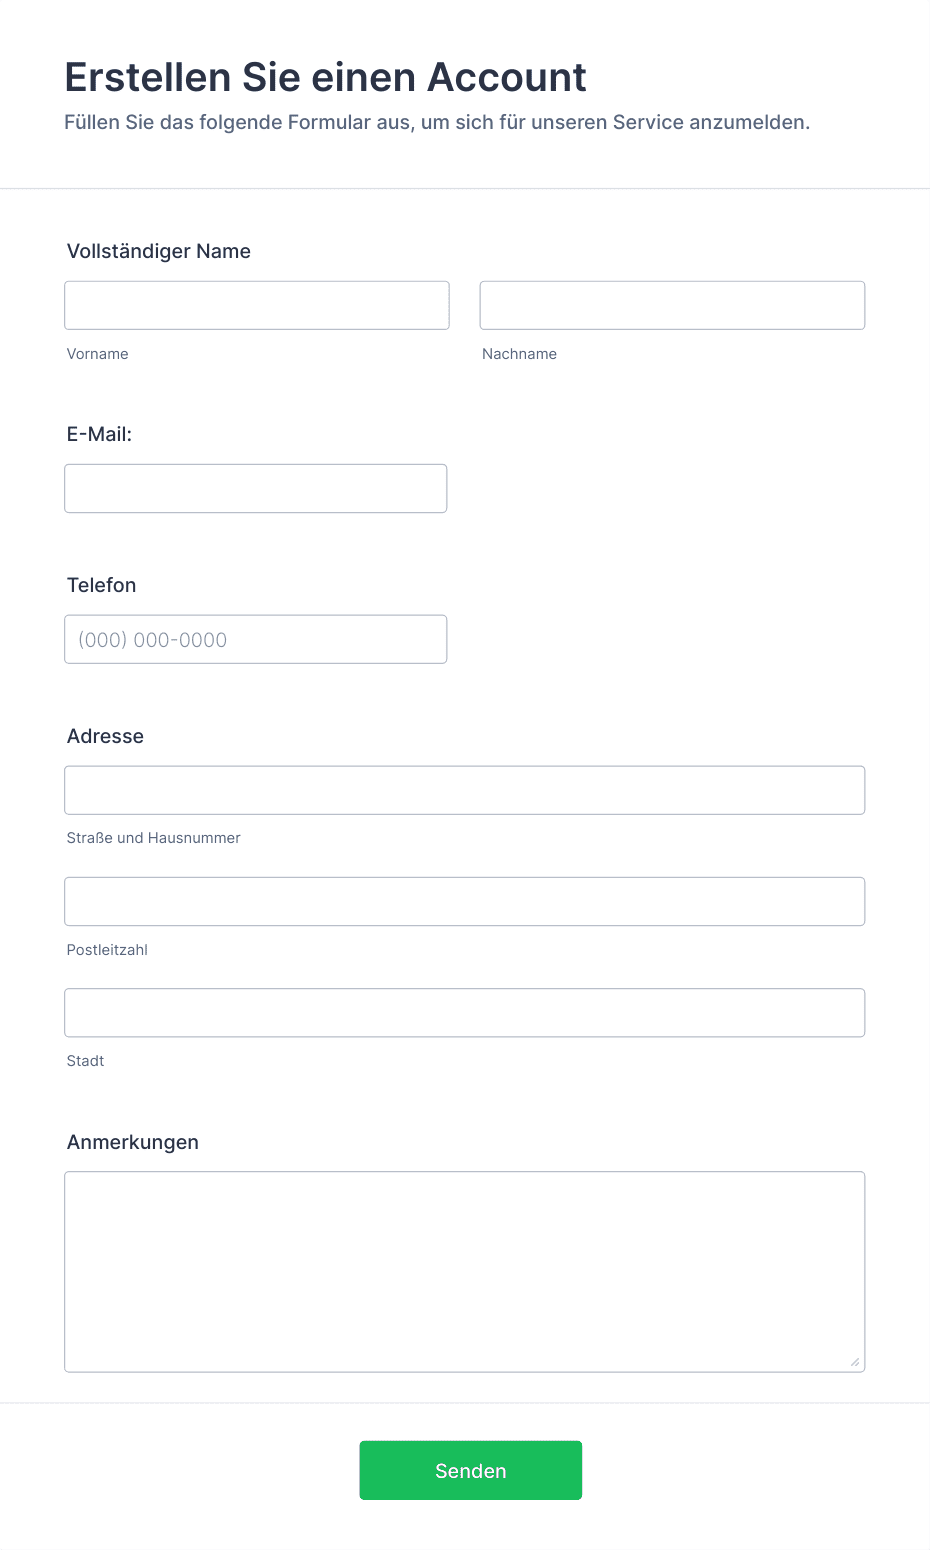Click the "Postleitzahl" sublabel text
The width and height of the screenshot is (930, 1550).
coord(107,950)
